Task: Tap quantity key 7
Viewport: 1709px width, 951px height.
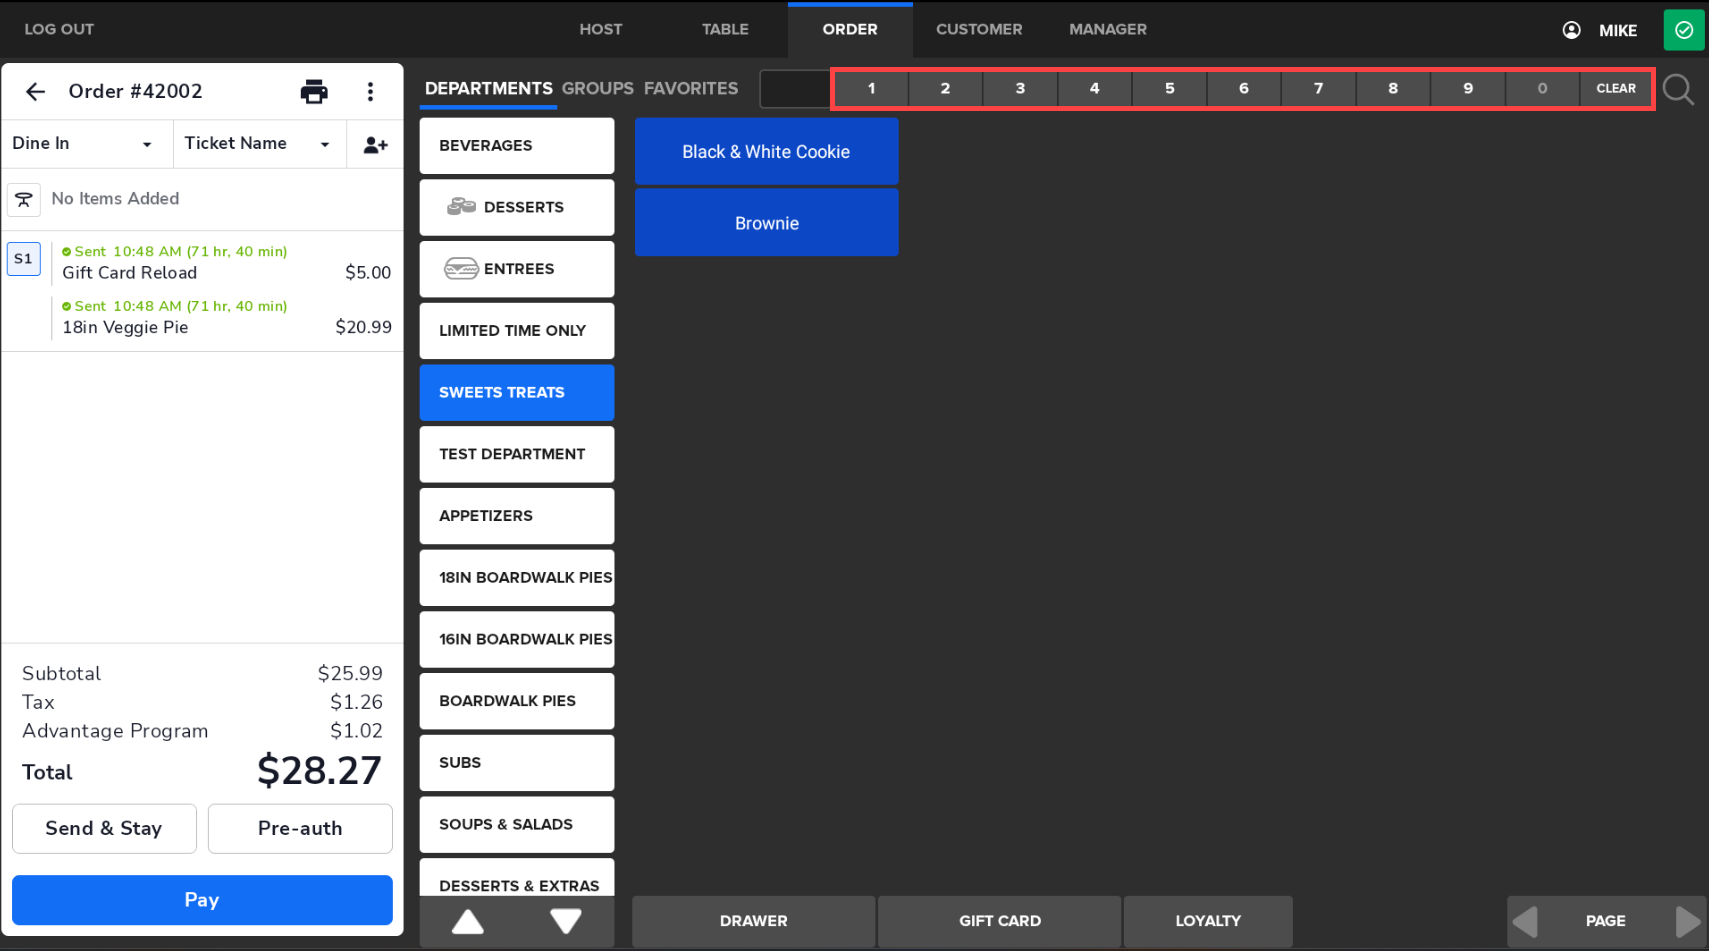Action: pyautogui.click(x=1318, y=89)
